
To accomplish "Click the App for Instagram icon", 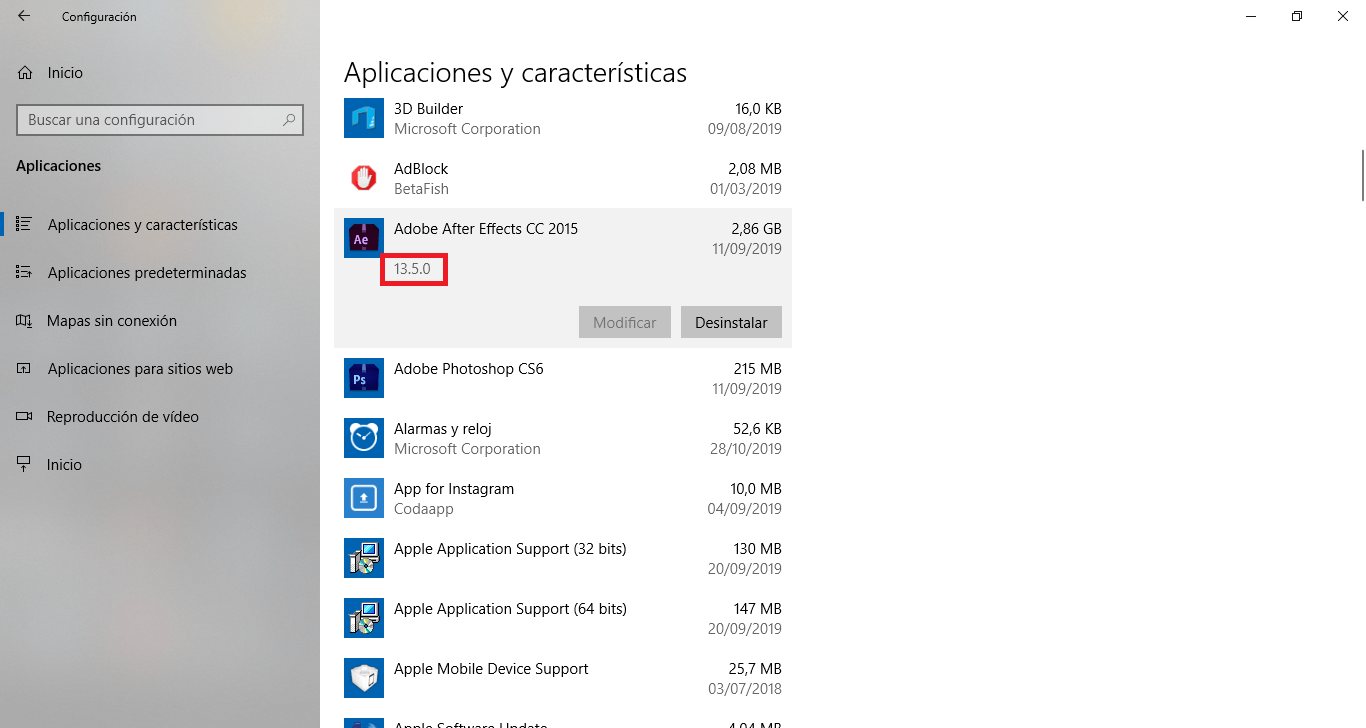I will click(x=363, y=498).
